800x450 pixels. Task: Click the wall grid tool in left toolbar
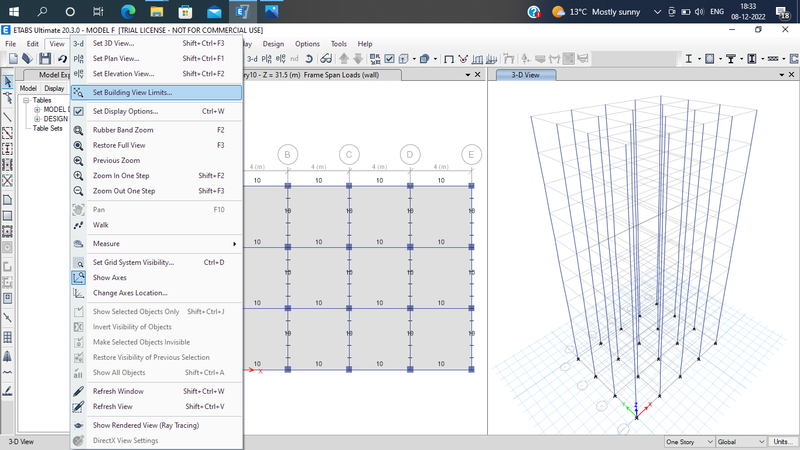(x=8, y=337)
